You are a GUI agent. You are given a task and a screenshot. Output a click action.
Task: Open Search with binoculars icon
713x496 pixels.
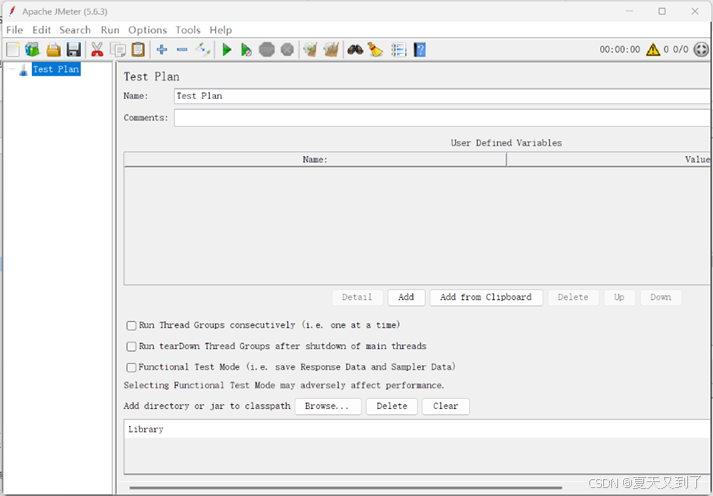355,50
